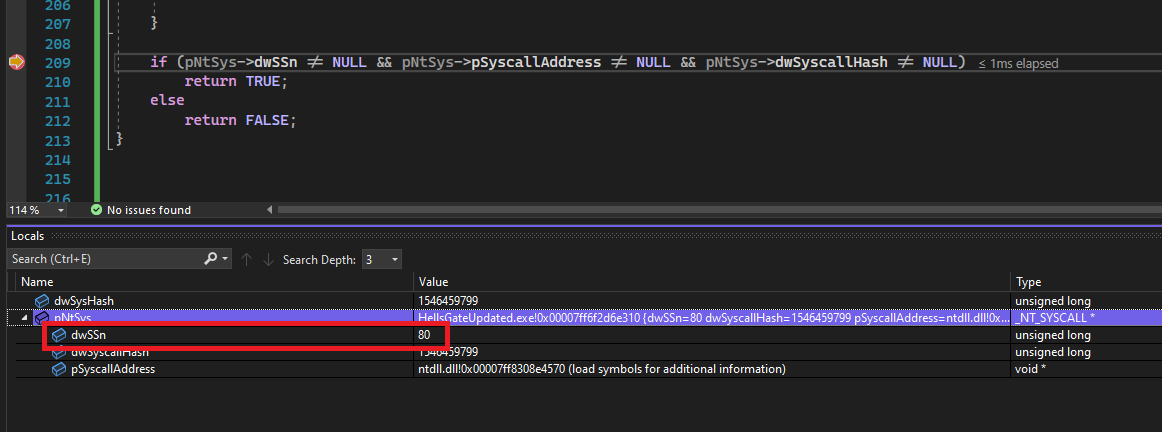Click the dwSSn value 80
This screenshot has height=432, width=1162.
(x=425, y=335)
